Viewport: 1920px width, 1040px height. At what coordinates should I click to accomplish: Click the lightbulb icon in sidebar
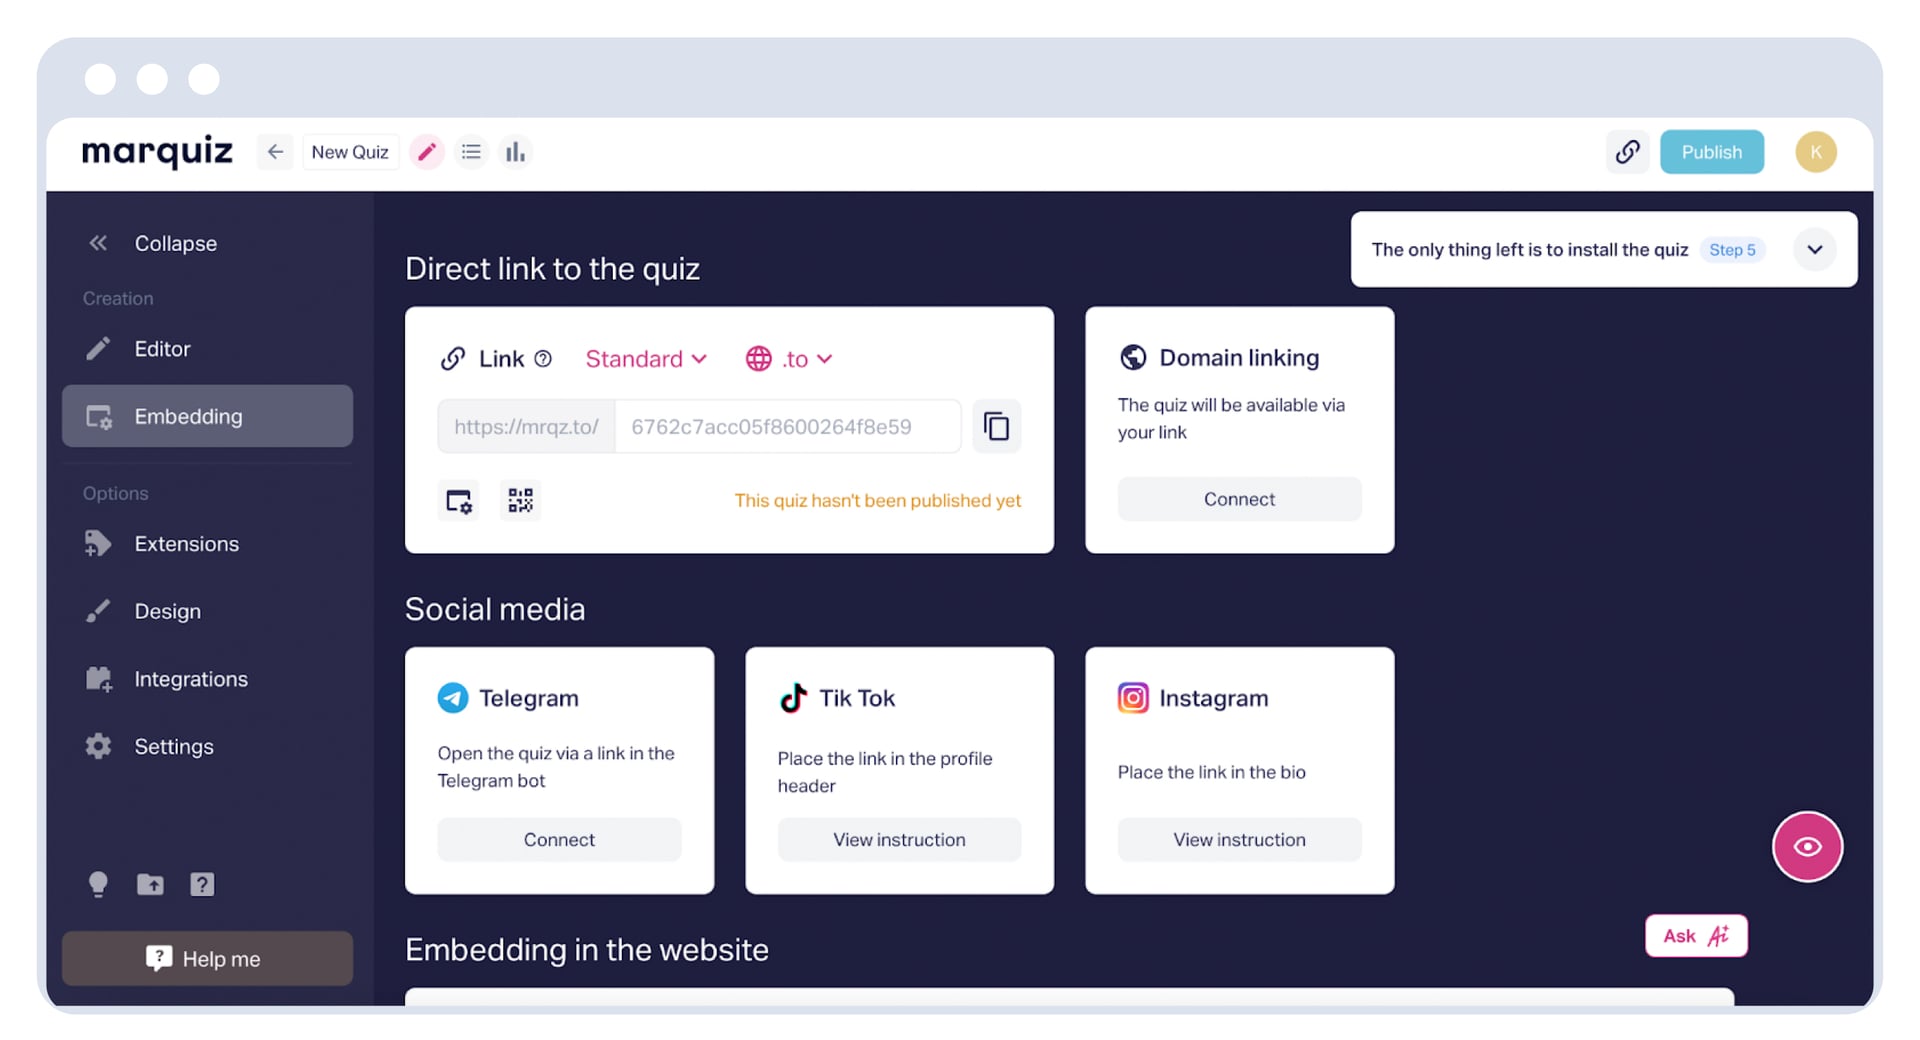[98, 884]
